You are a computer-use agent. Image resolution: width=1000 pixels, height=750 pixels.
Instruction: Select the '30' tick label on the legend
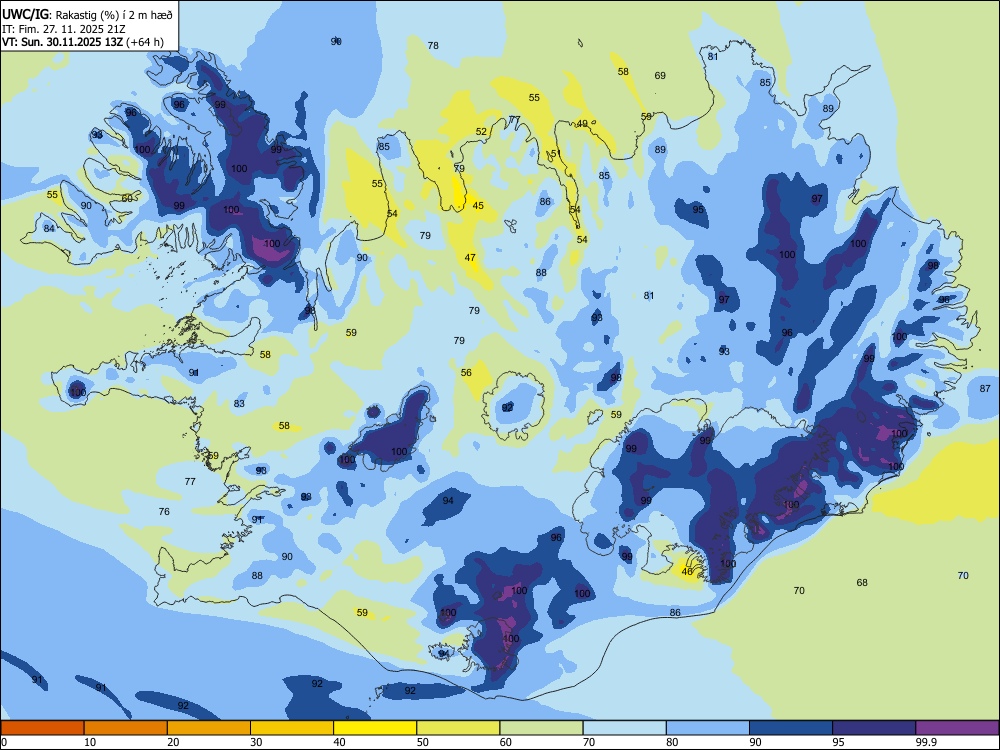pos(256,742)
